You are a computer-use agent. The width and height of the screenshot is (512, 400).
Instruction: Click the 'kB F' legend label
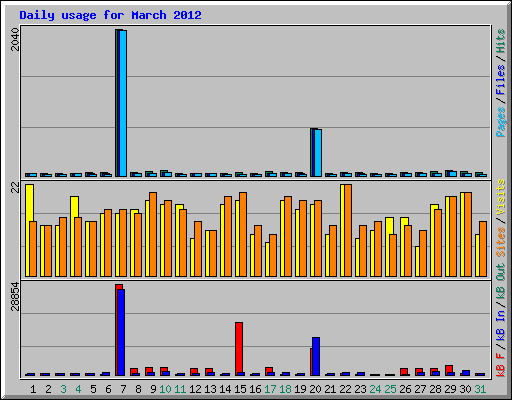[x=501, y=364]
